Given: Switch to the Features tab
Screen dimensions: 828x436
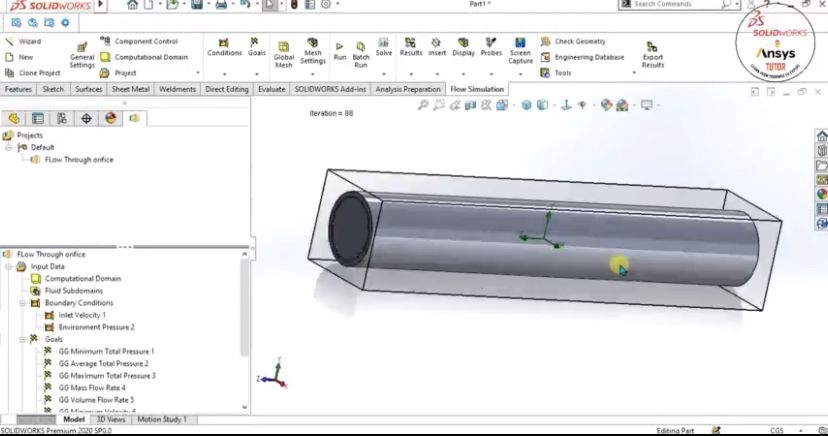Looking at the screenshot, I should pos(18,89).
